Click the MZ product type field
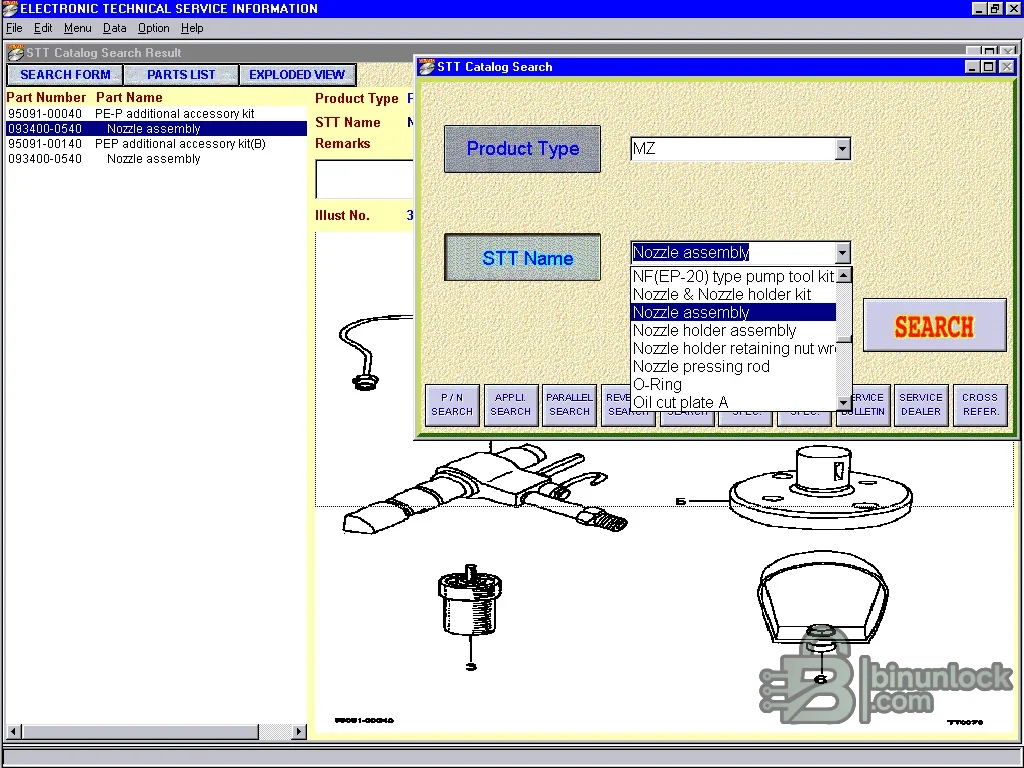The height and width of the screenshot is (768, 1024). [733, 149]
